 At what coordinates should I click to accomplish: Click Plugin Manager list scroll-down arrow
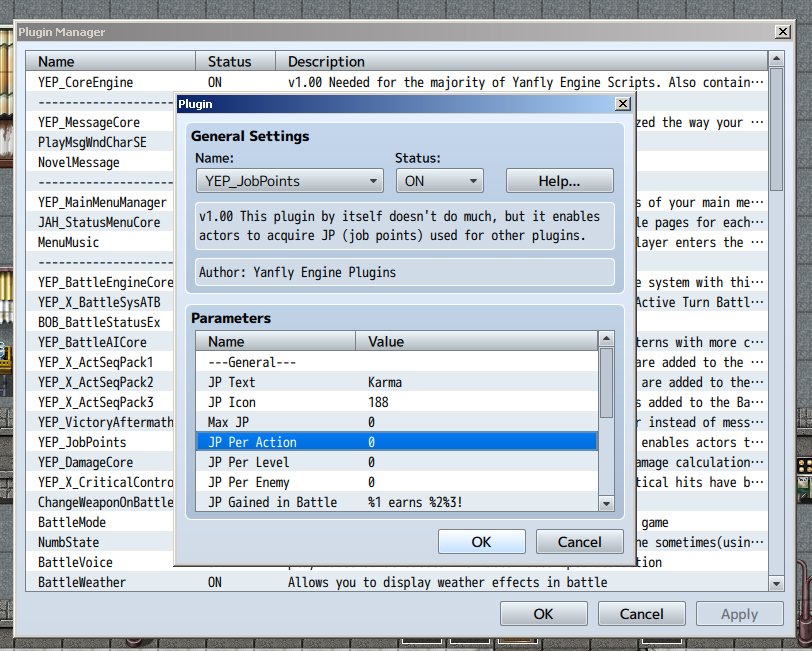[776, 584]
